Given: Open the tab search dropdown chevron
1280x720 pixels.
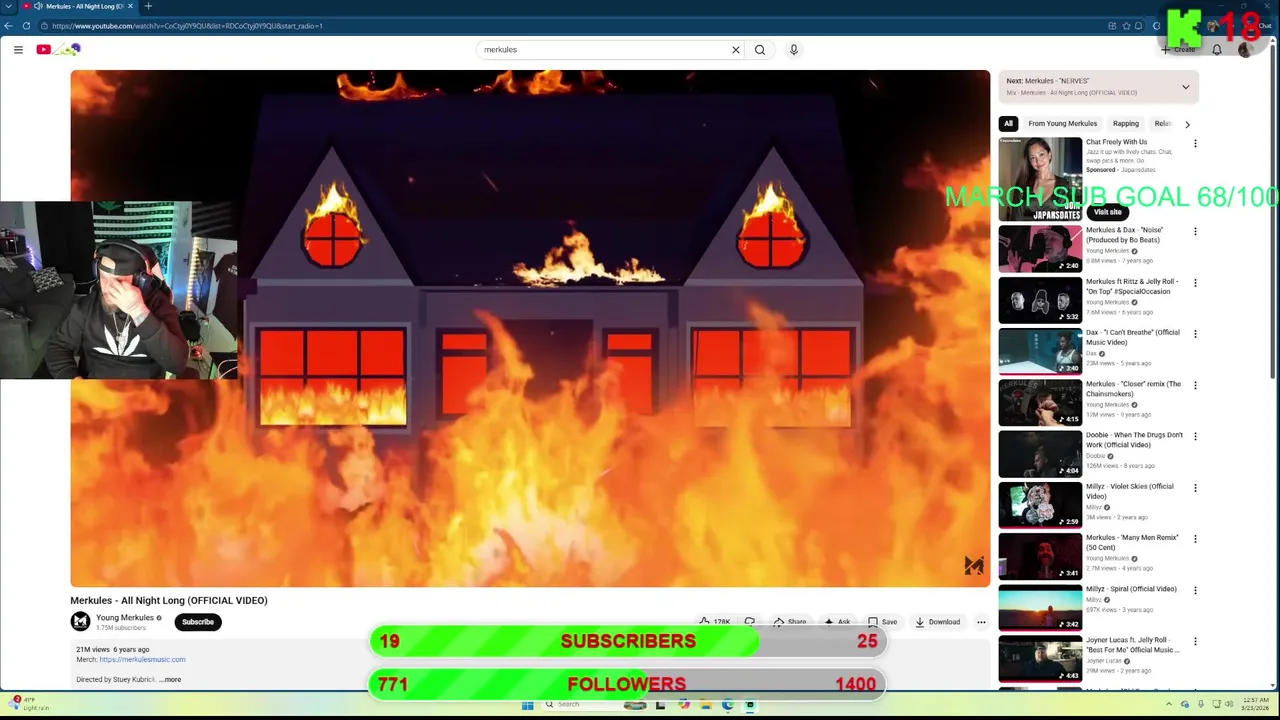Looking at the screenshot, I should 9,6.
